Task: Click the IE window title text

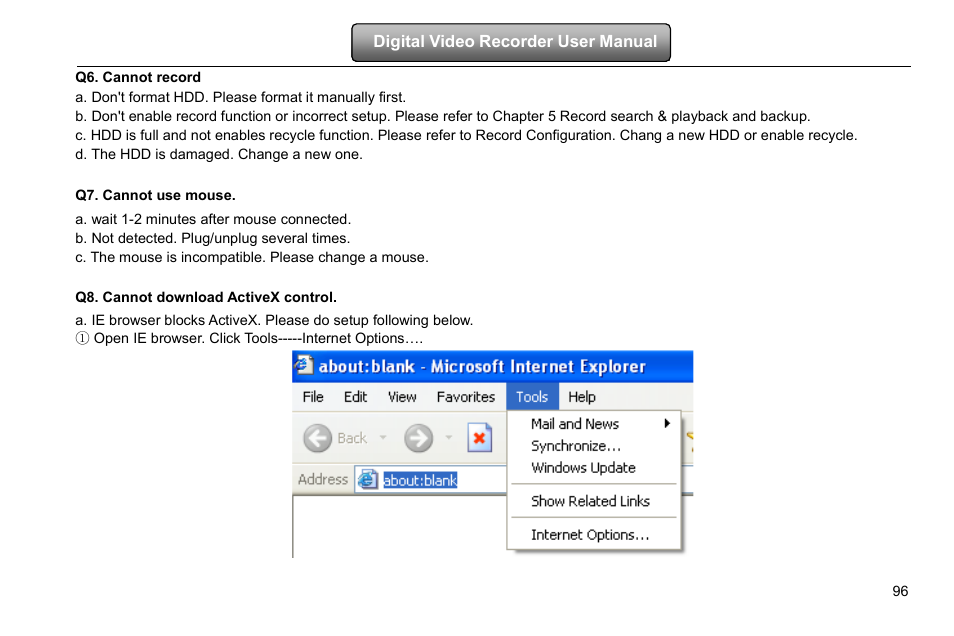Action: pyautogui.click(x=482, y=366)
